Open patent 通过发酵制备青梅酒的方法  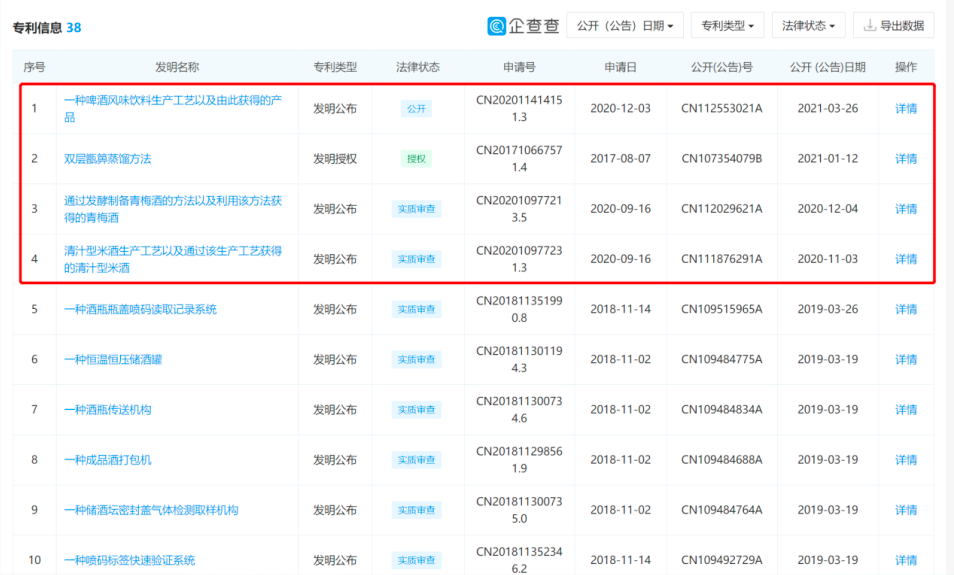pos(173,209)
